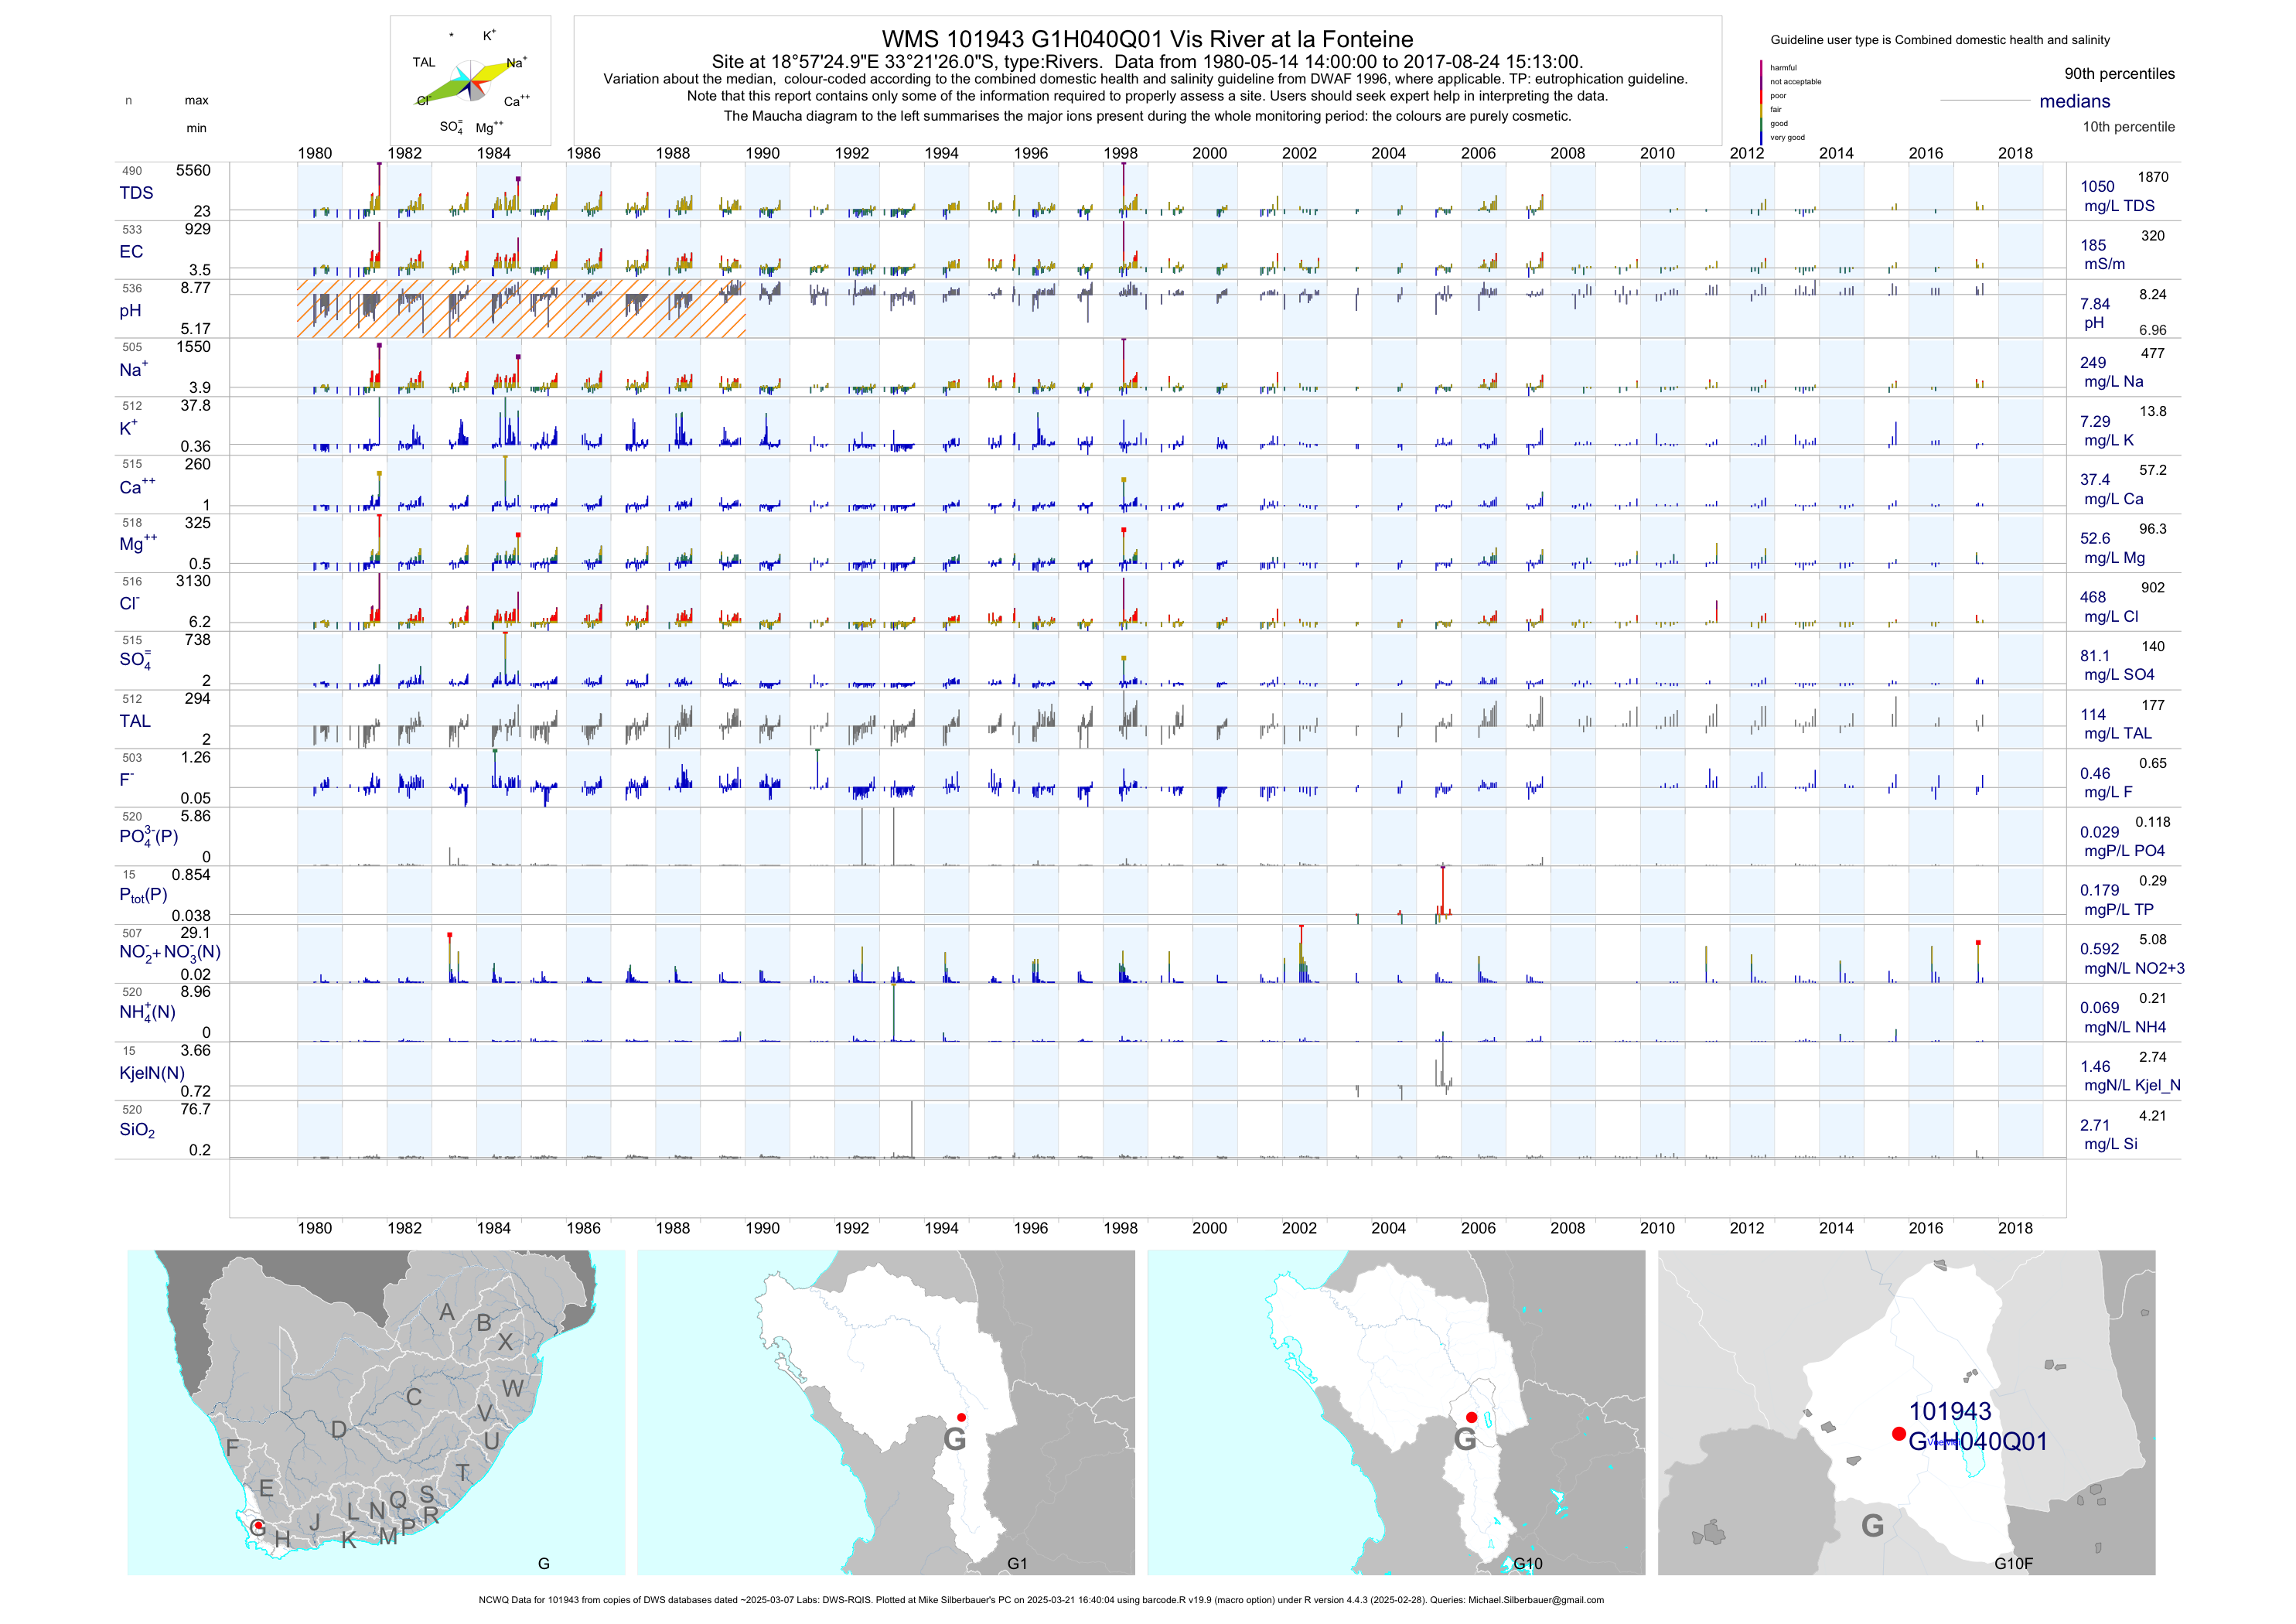2296x1624 pixels.
Task: Click station label 101943 on map
Action: (x=1950, y=1411)
